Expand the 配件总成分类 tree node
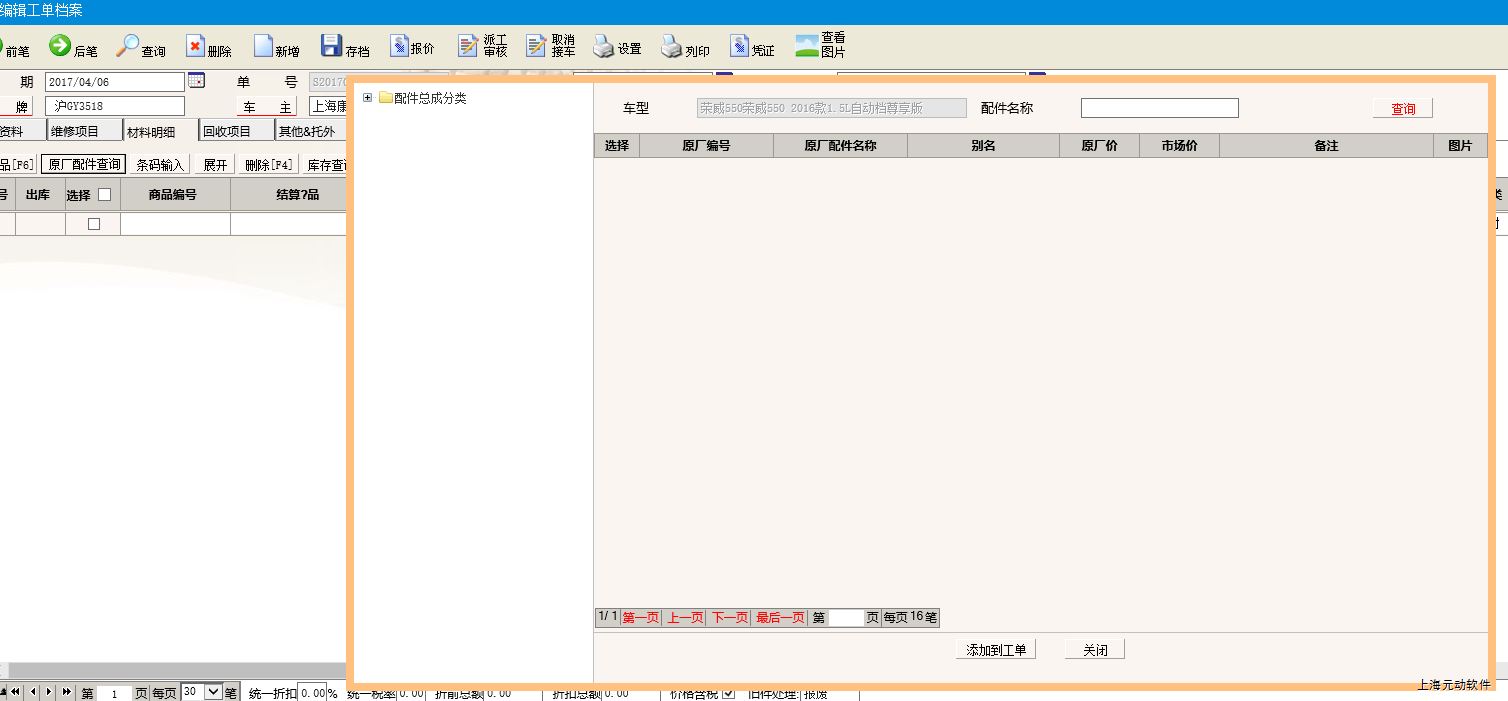 tap(368, 98)
